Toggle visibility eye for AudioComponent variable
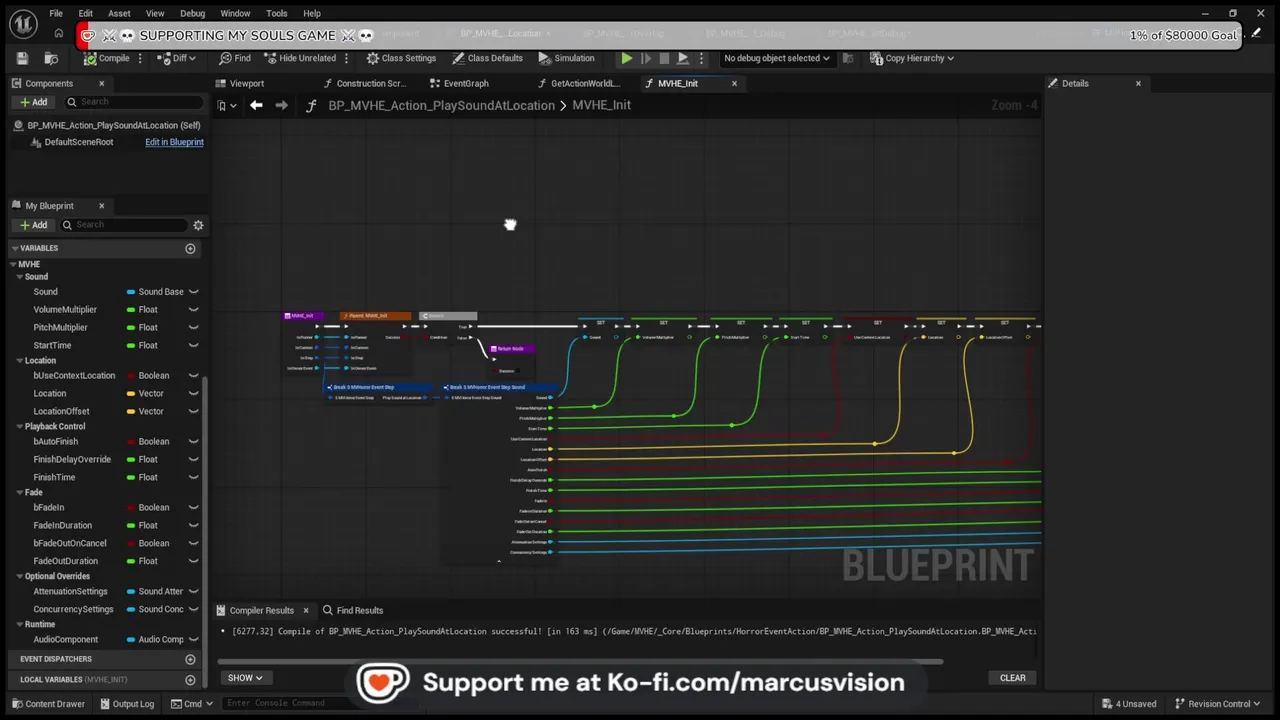This screenshot has width=1280, height=720. (193, 640)
